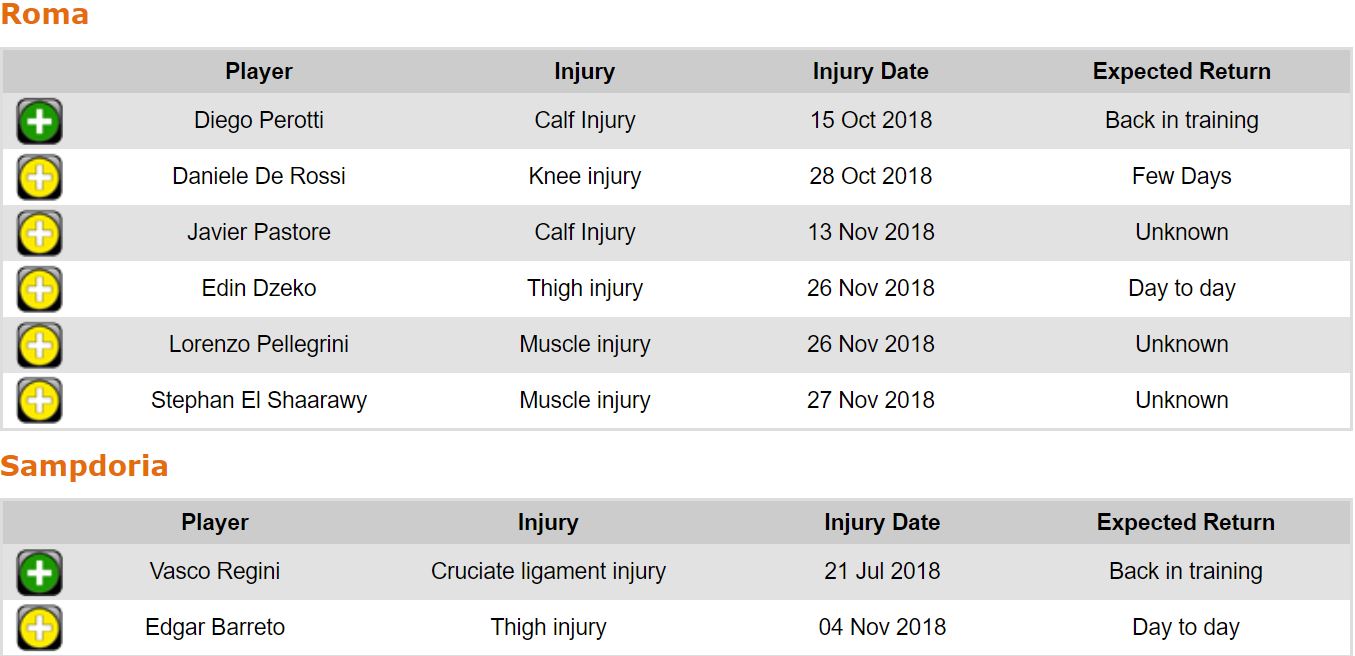Click the yellow plus icon beside Daniele De Rossi
This screenshot has height=656, width=1355.
pyautogui.click(x=39, y=178)
